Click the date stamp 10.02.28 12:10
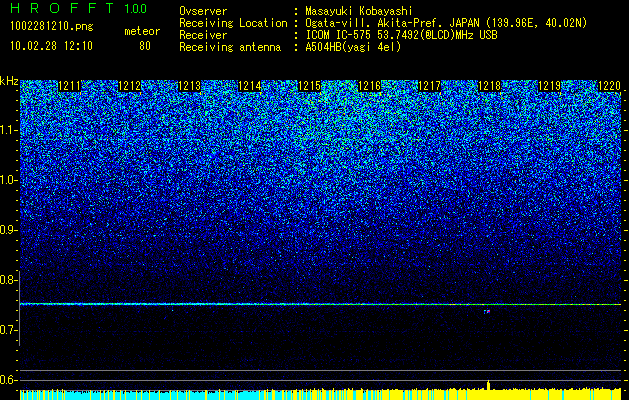 click(x=51, y=46)
